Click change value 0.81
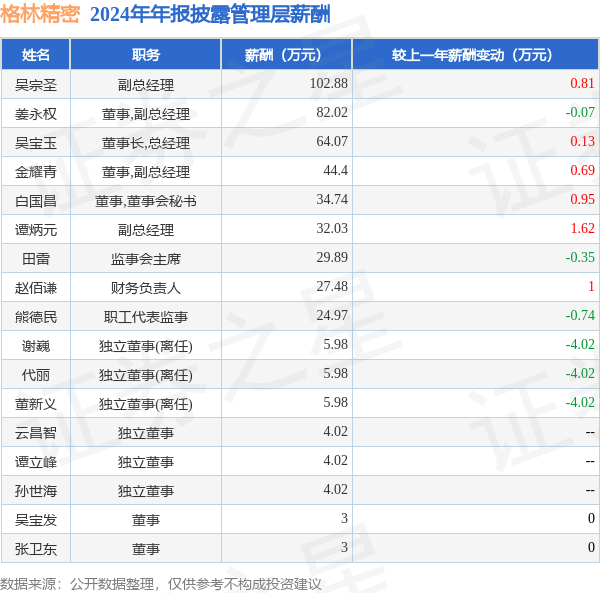Screen dimensions: 600x593 [582, 83]
